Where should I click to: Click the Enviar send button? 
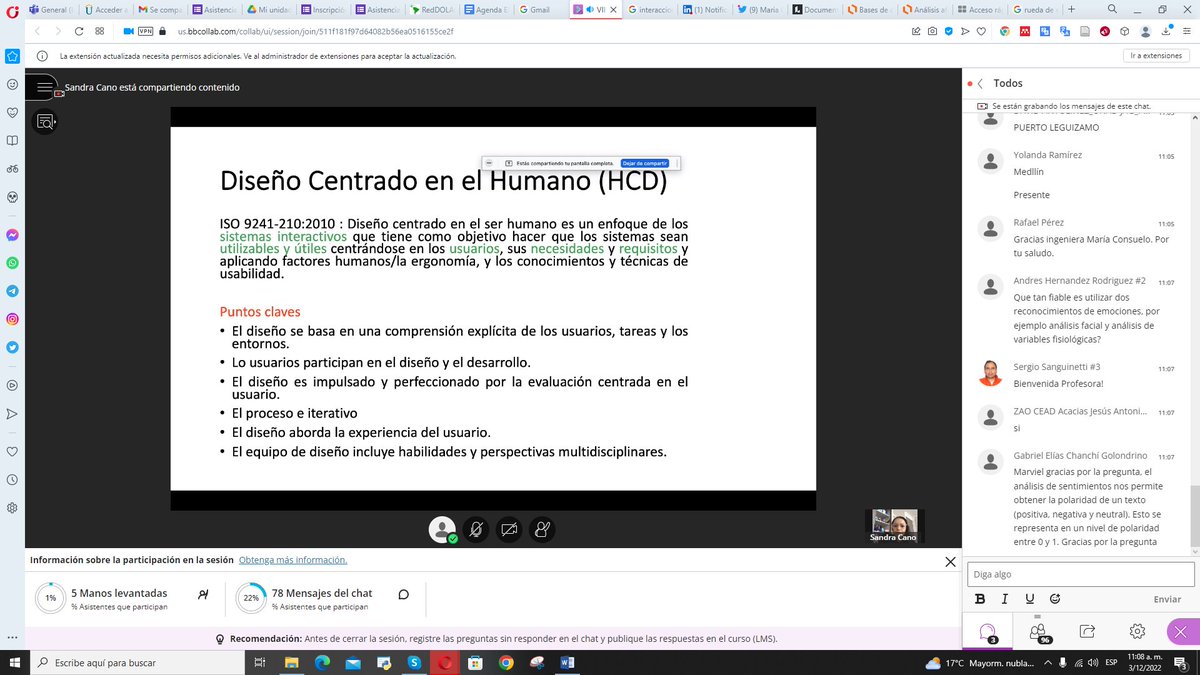1167,599
